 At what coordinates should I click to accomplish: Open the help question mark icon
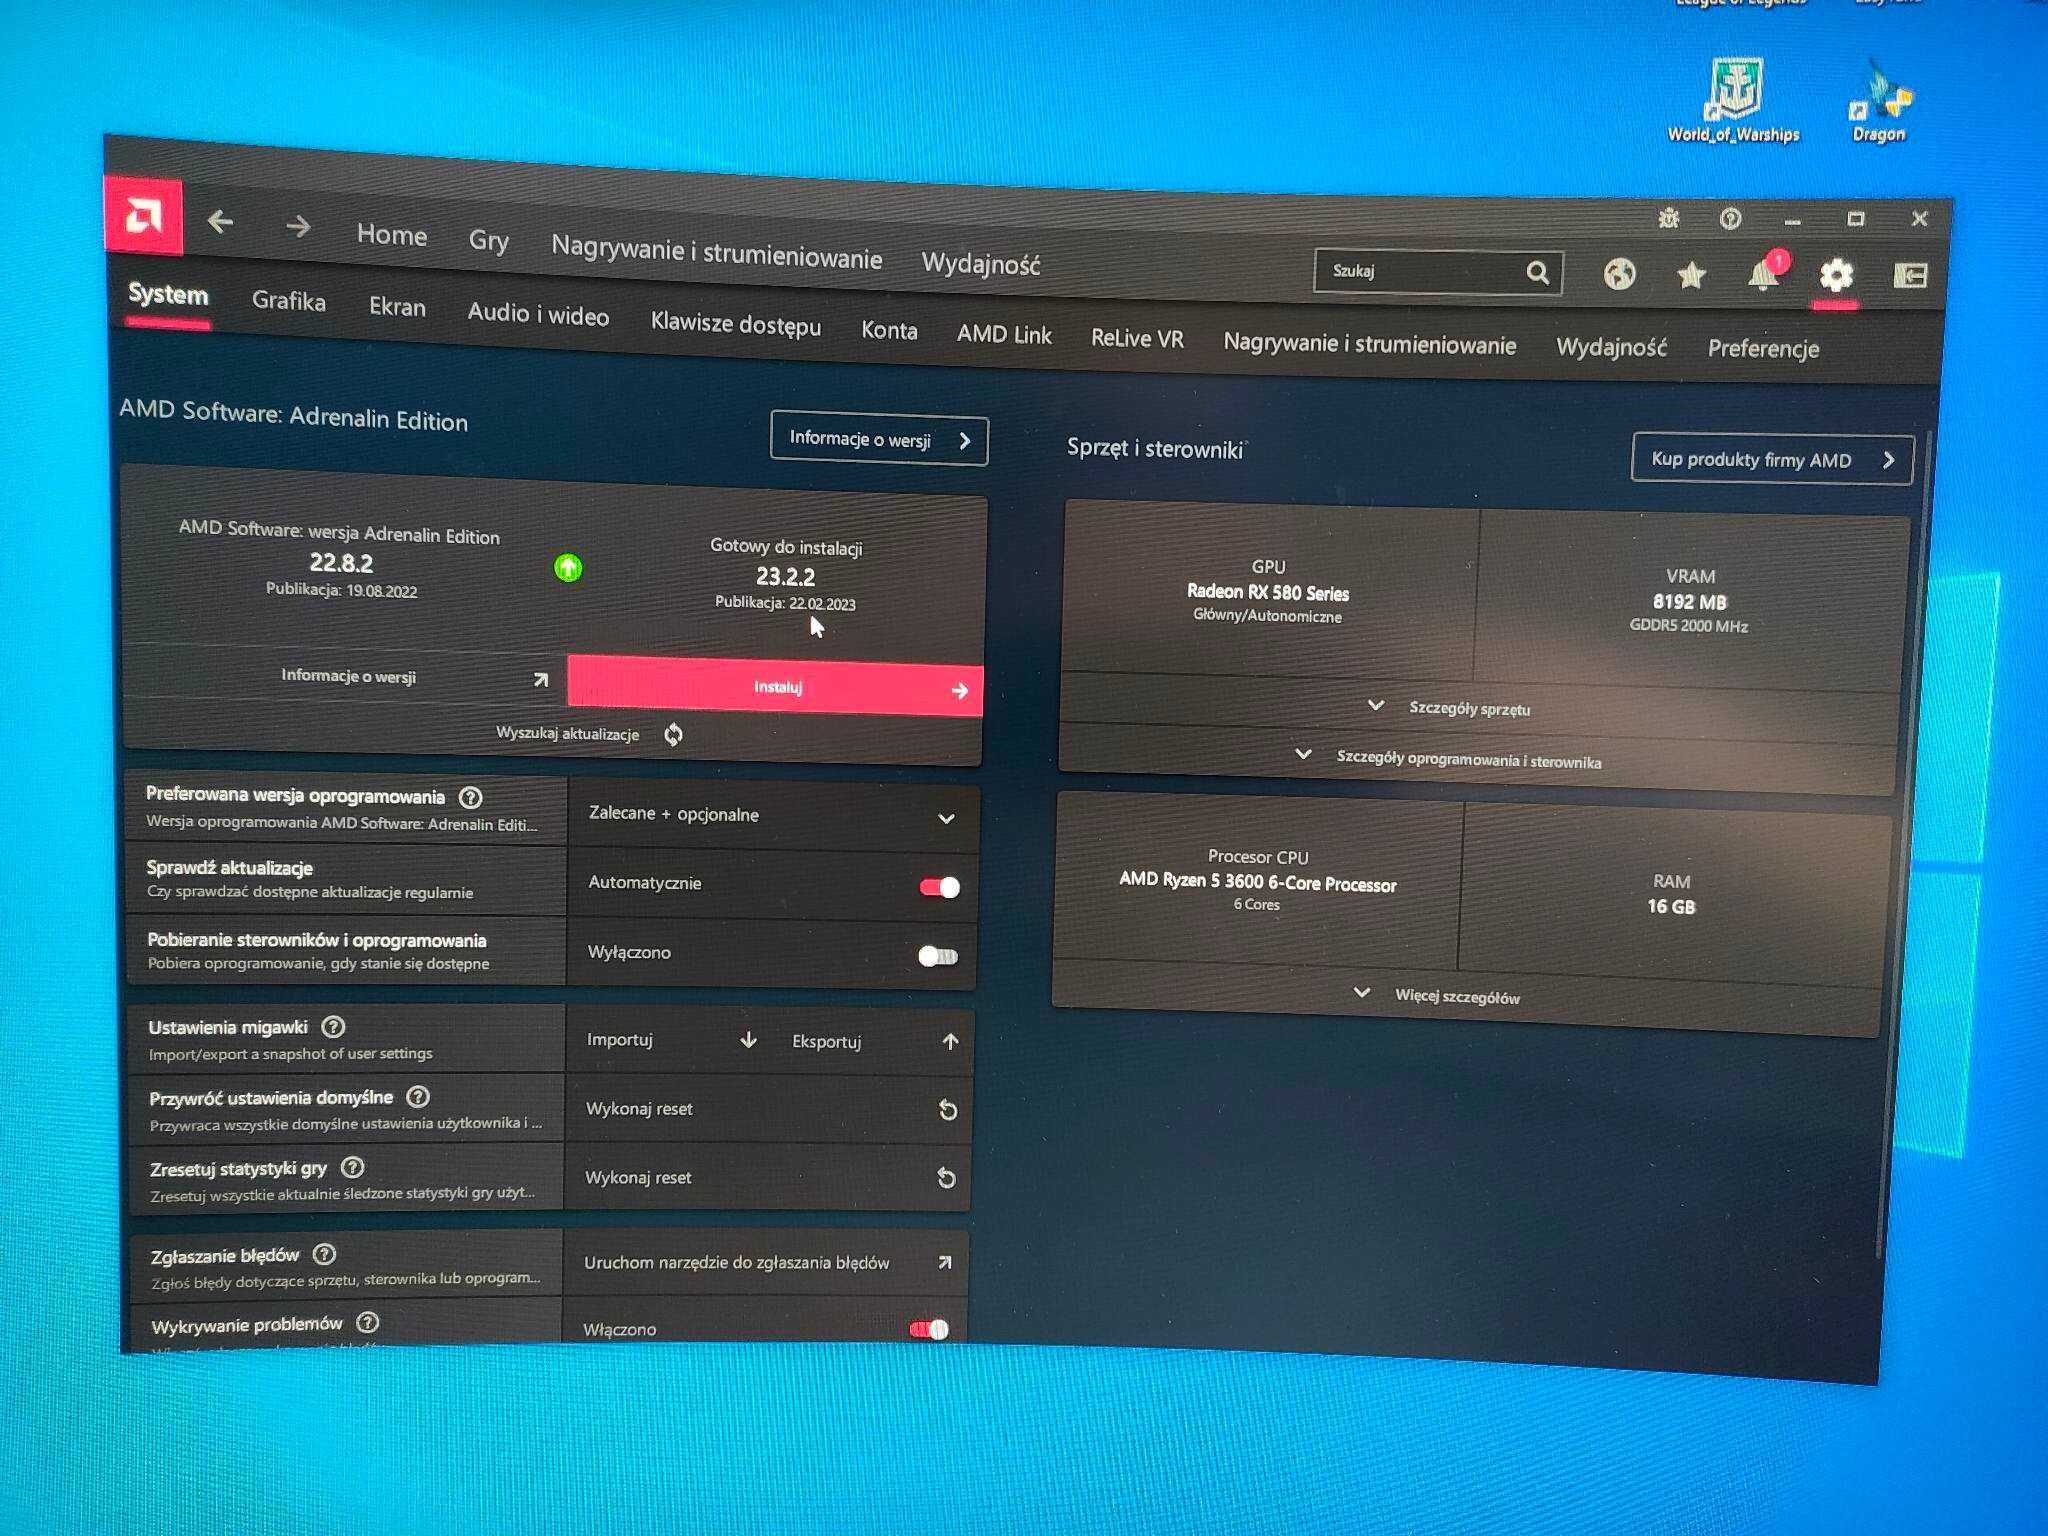point(1730,219)
